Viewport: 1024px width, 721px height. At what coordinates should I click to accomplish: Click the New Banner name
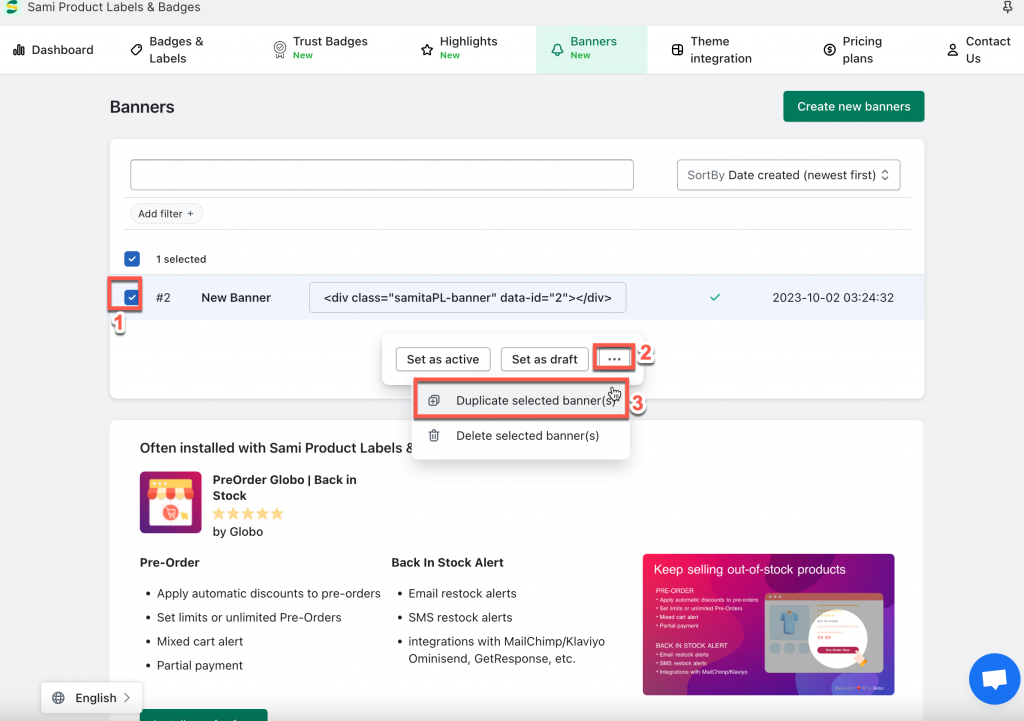[236, 298]
